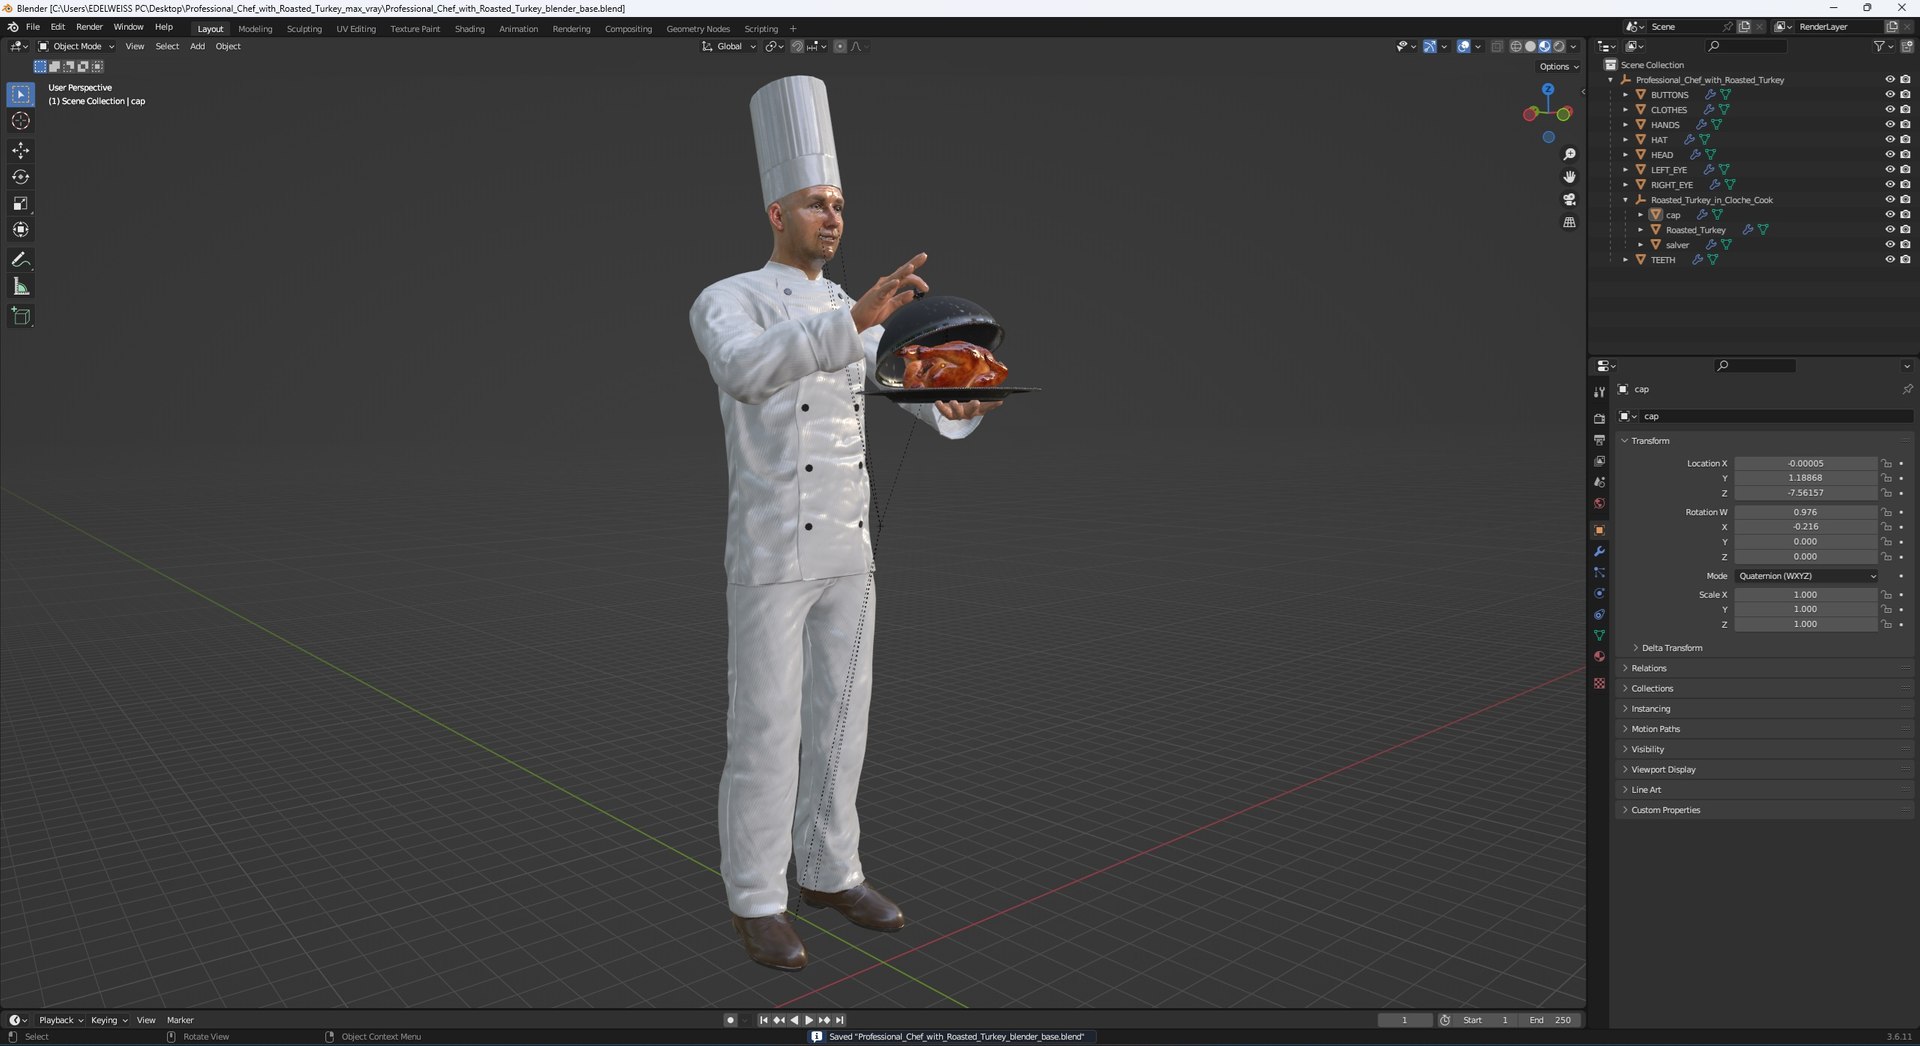This screenshot has width=1920, height=1046.
Task: Play animation forward
Action: [x=809, y=1020]
